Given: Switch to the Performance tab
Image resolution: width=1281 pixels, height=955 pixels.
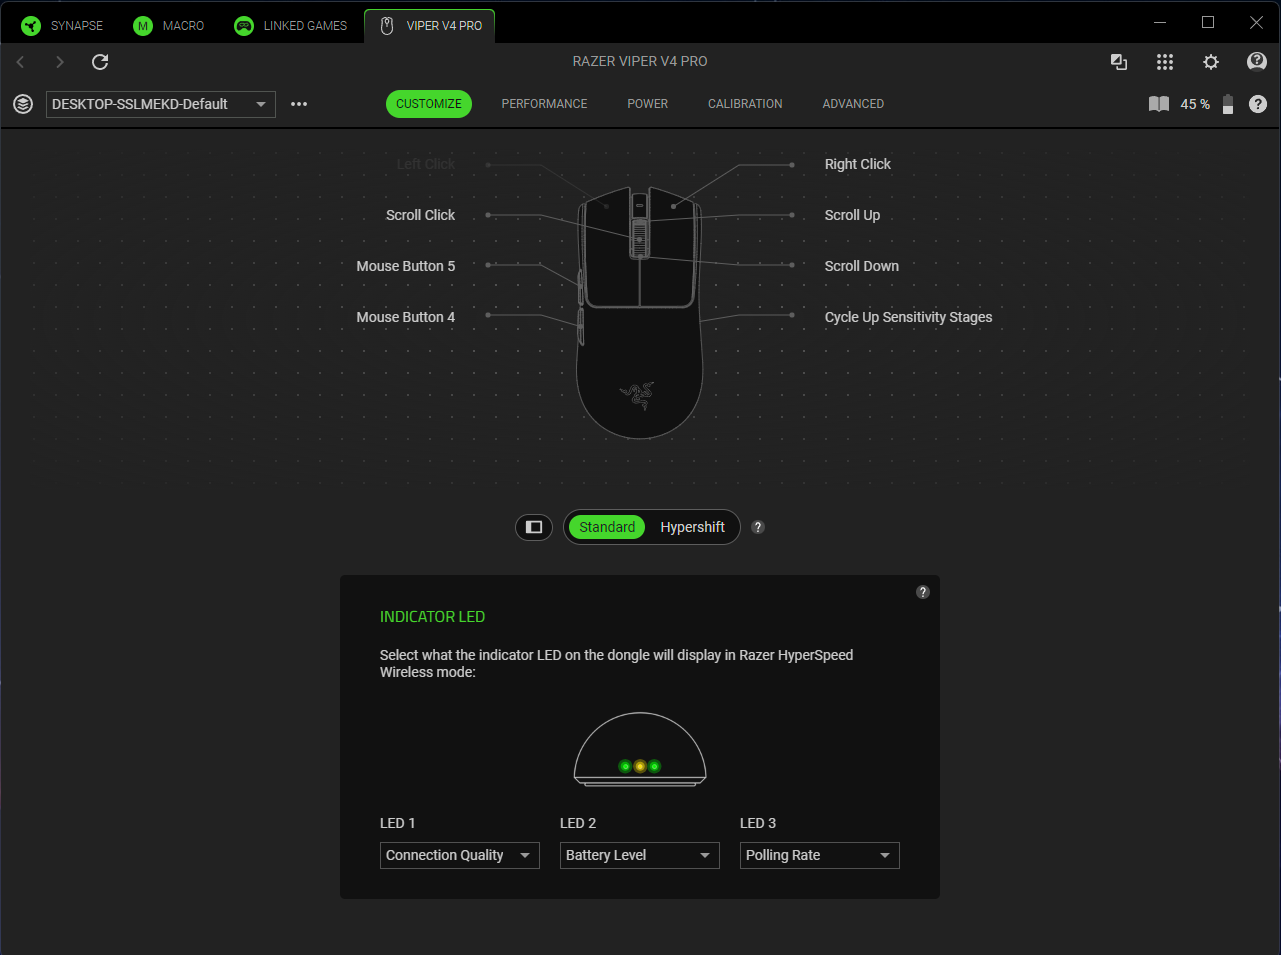Looking at the screenshot, I should (544, 104).
